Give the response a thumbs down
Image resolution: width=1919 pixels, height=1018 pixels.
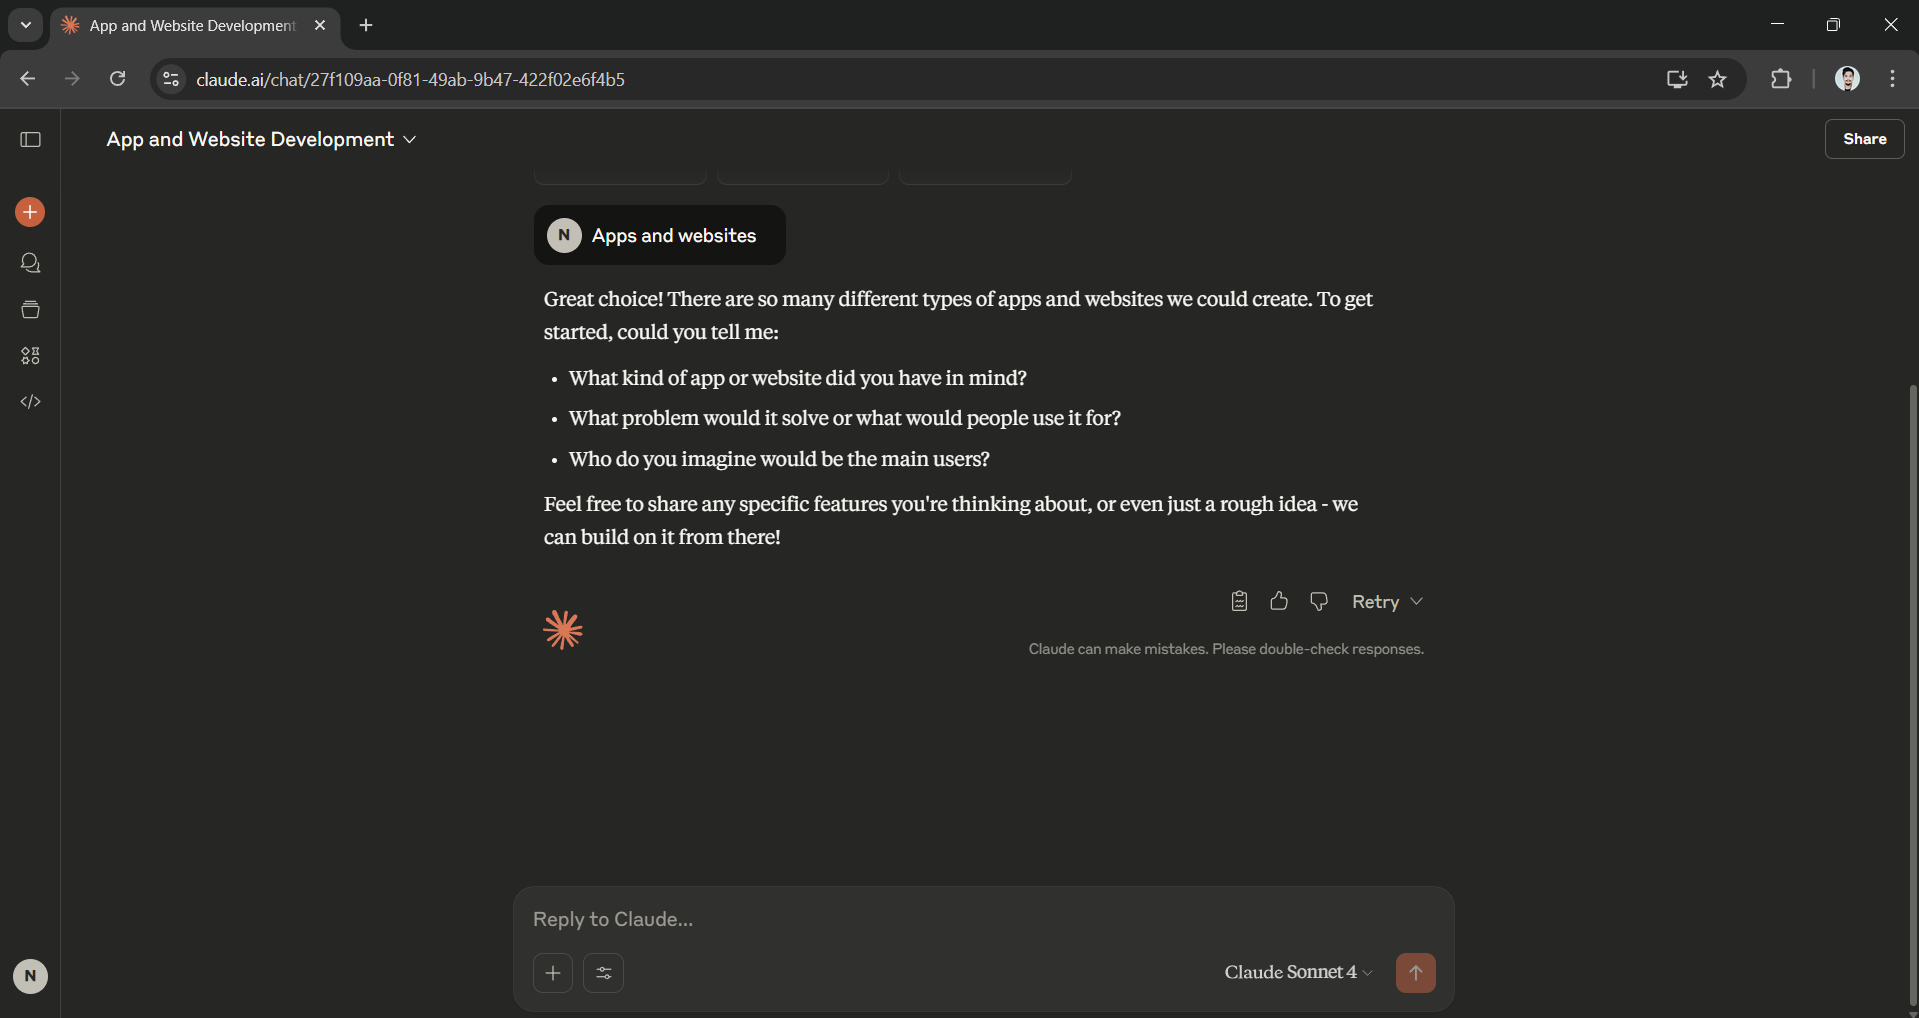coord(1319,601)
